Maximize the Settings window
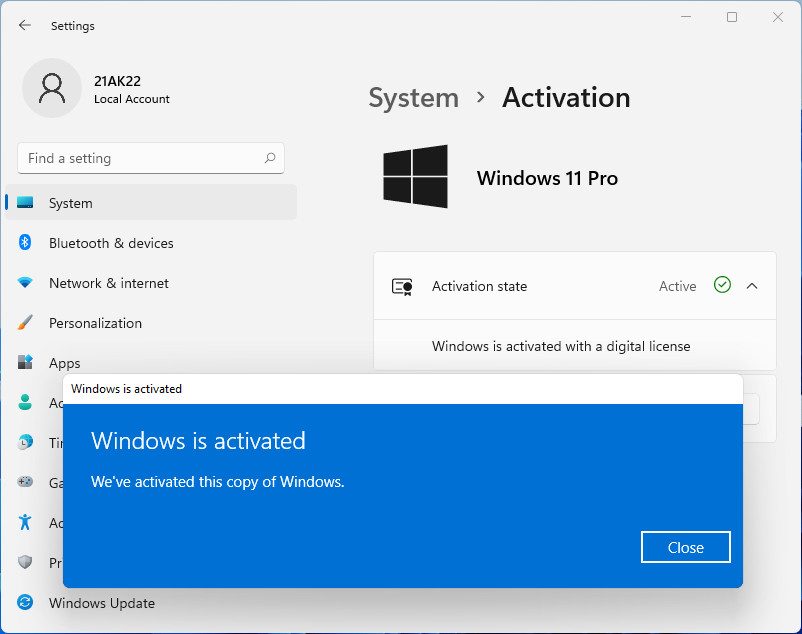The height and width of the screenshot is (634, 802). 732,17
